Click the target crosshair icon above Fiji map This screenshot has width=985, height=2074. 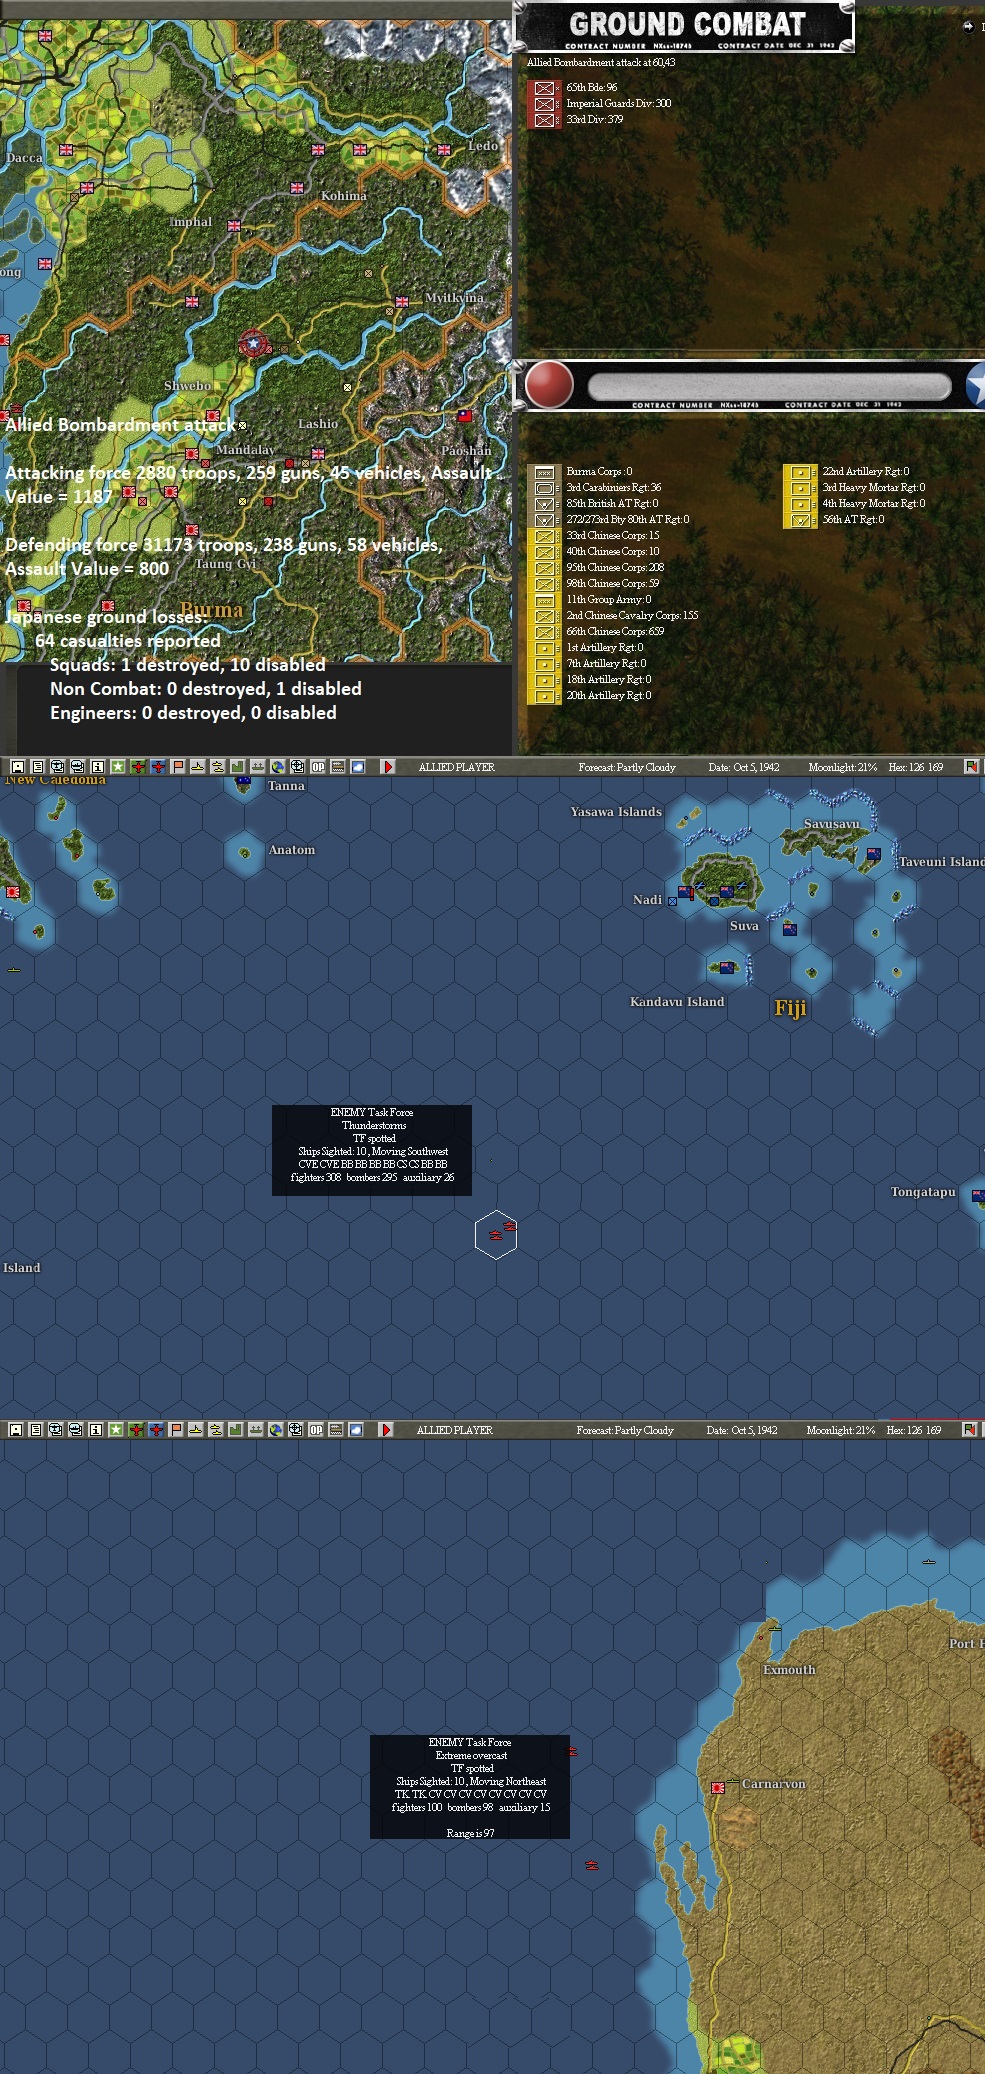[x=298, y=767]
